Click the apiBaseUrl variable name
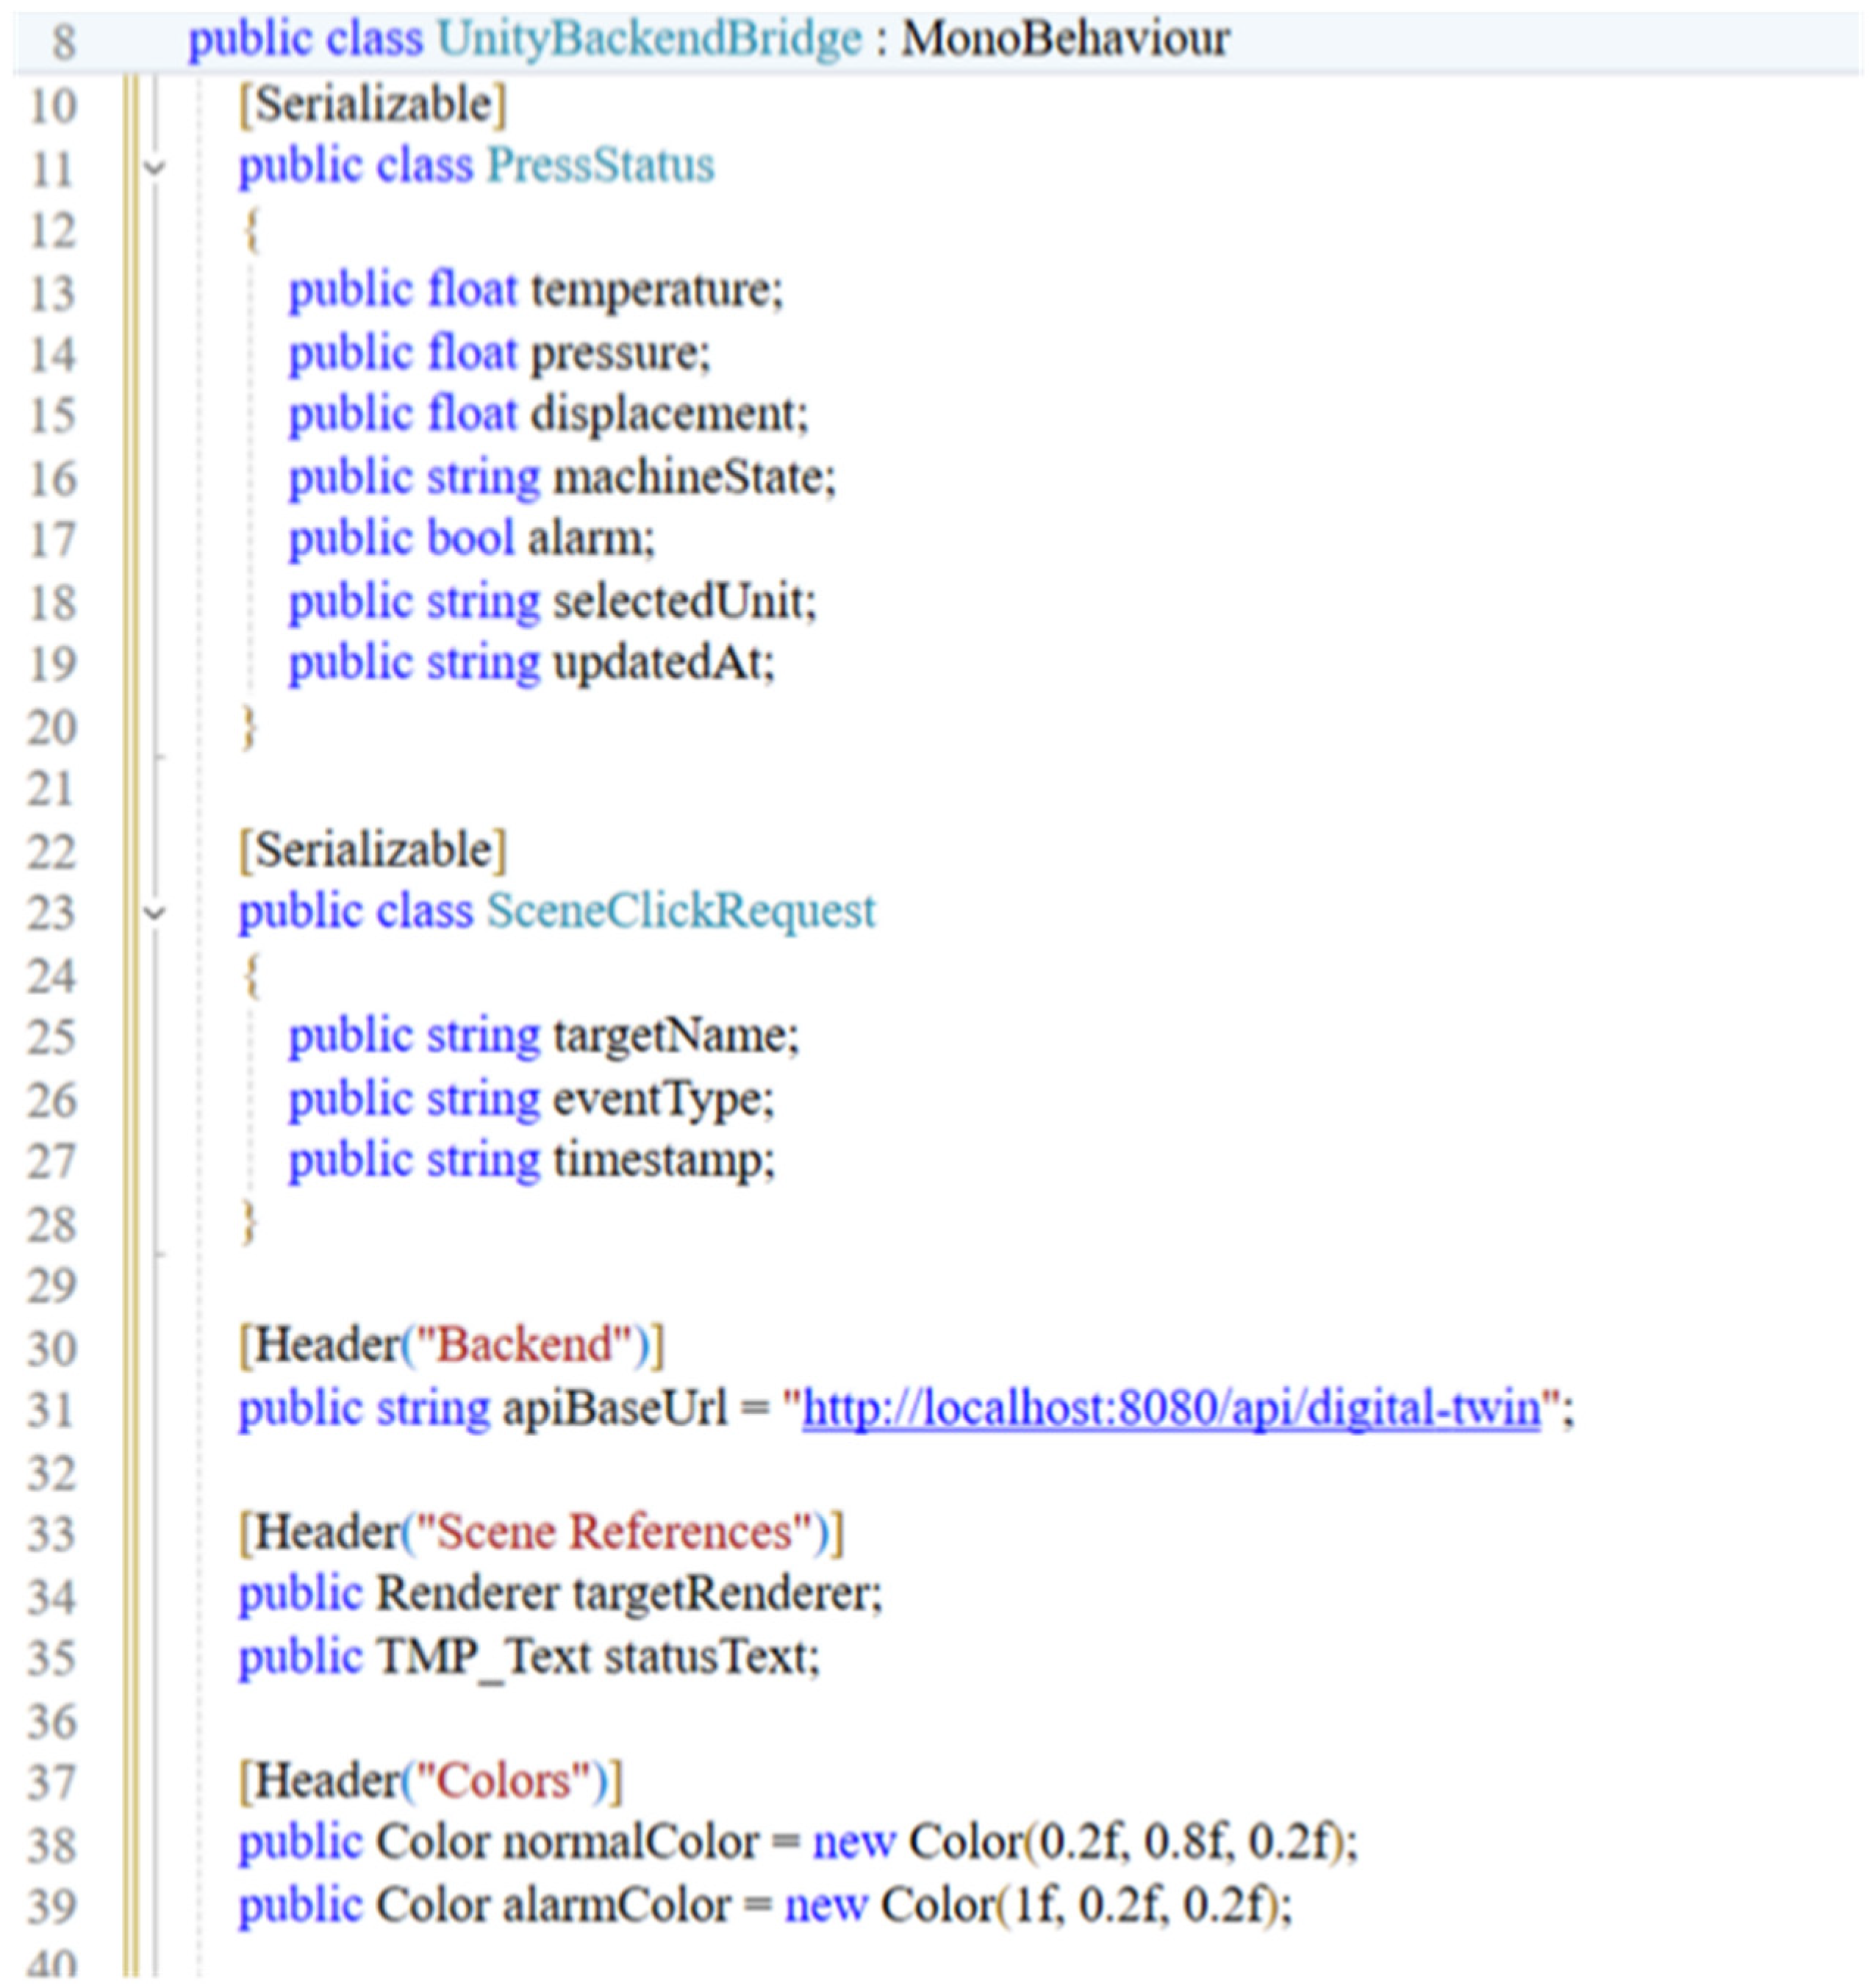 click(615, 1409)
